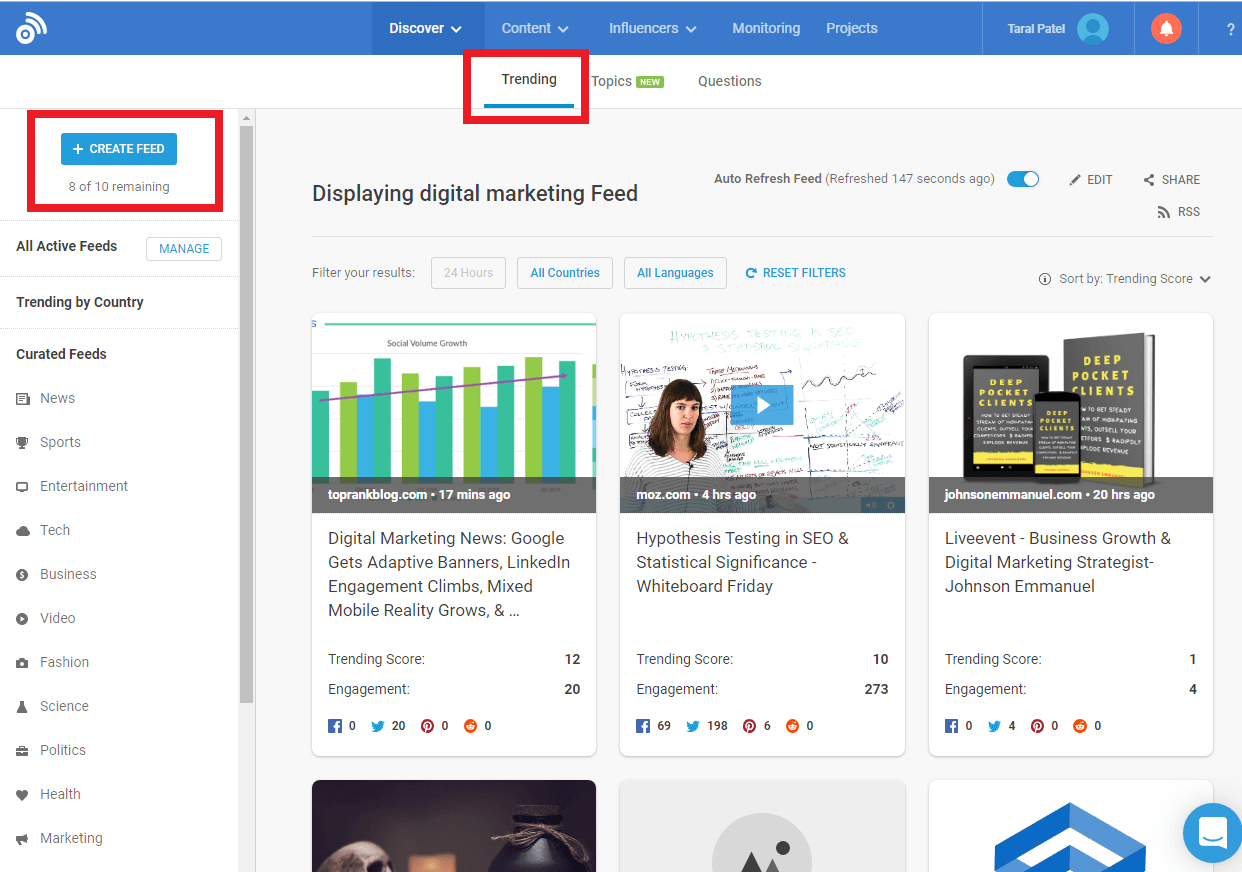Viewport: 1242px width, 872px height.
Task: Switch to the Questions tab
Action: pyautogui.click(x=729, y=81)
